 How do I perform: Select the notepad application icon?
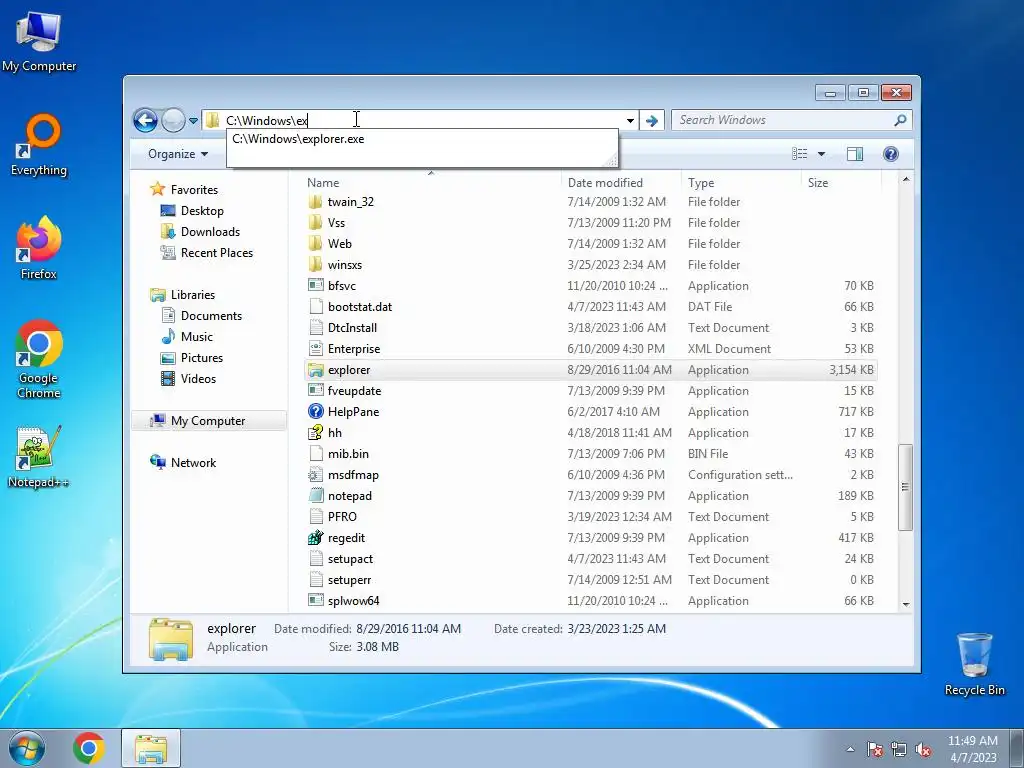pyautogui.click(x=315, y=496)
